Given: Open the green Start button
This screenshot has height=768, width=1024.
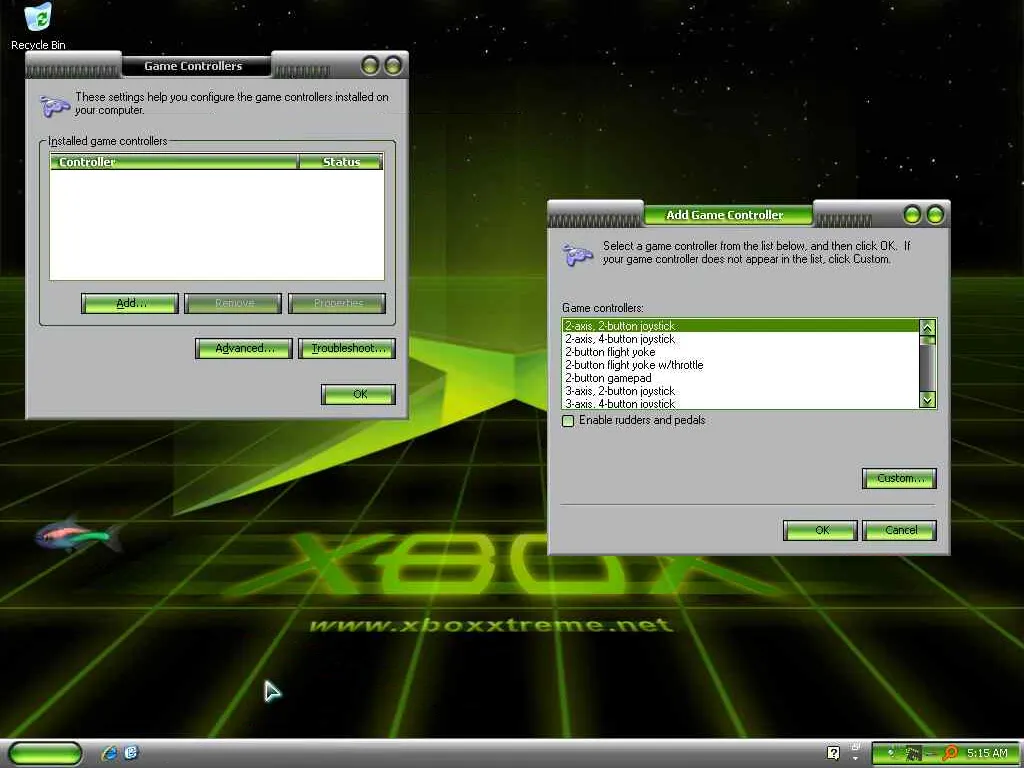Looking at the screenshot, I should 44,753.
